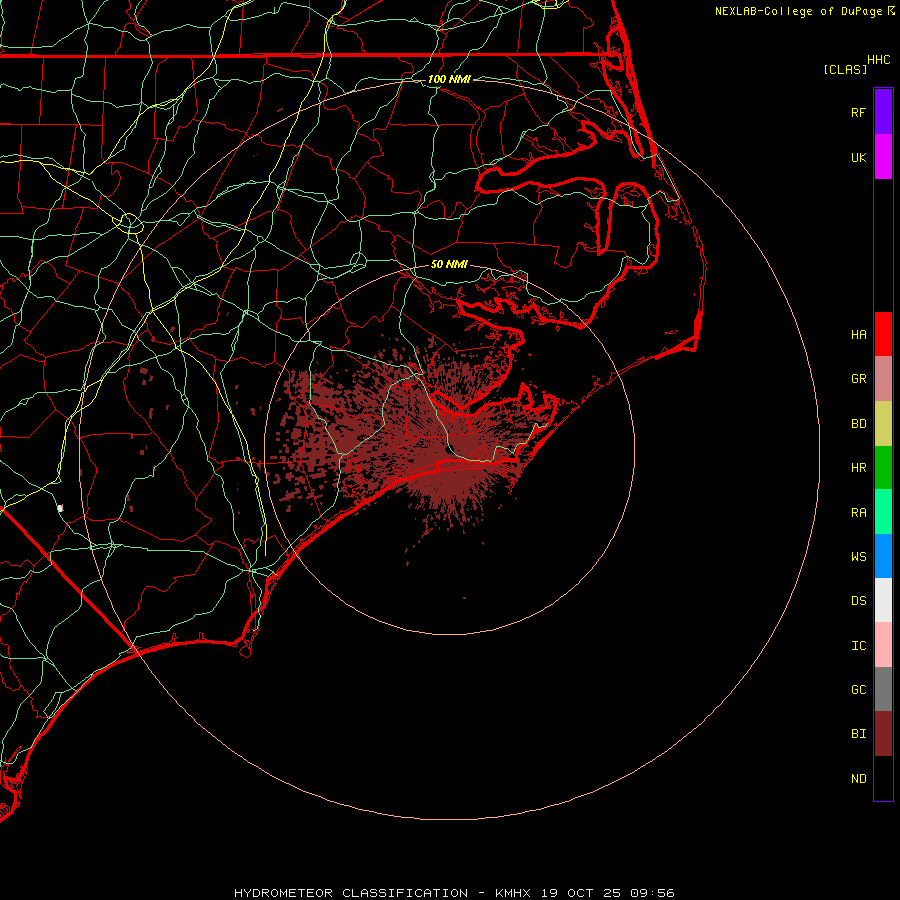Click the HHC product code label
This screenshot has width=900, height=900.
coord(879,60)
